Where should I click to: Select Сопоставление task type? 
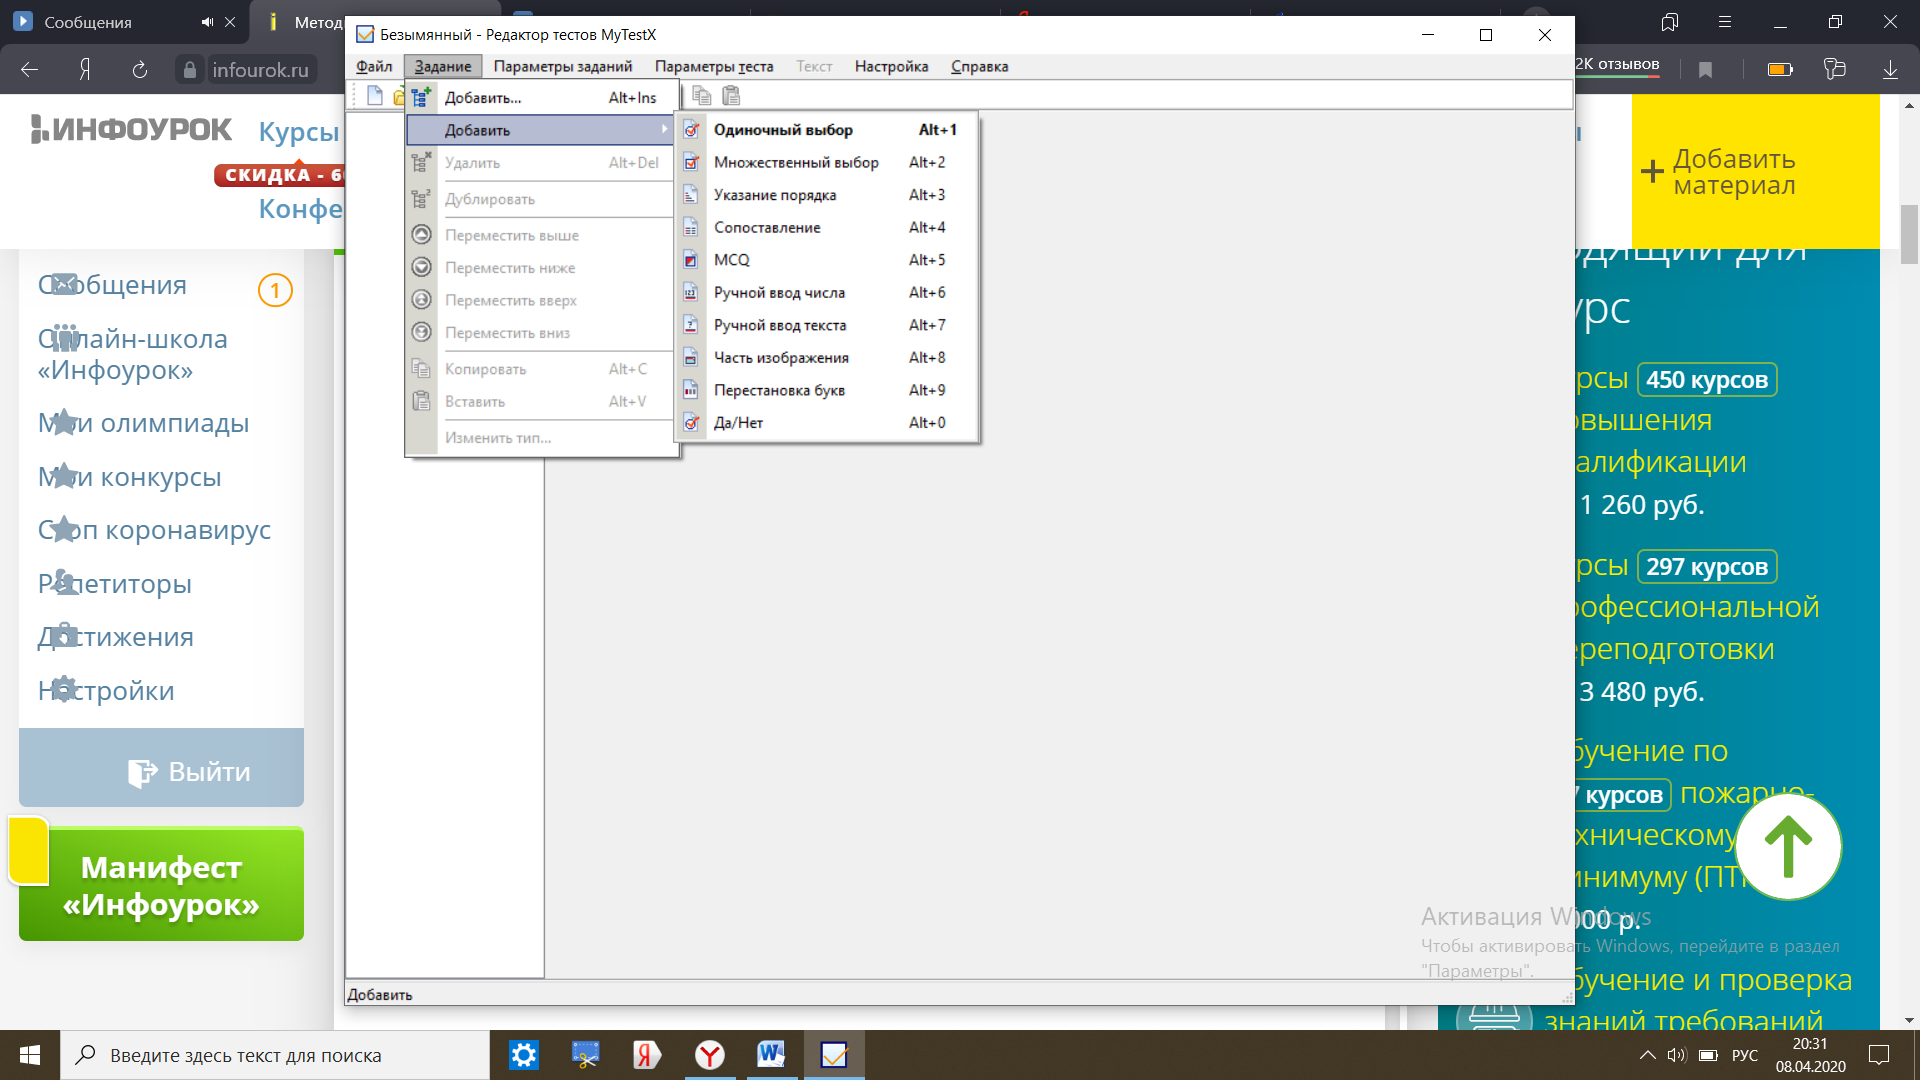[826, 227]
